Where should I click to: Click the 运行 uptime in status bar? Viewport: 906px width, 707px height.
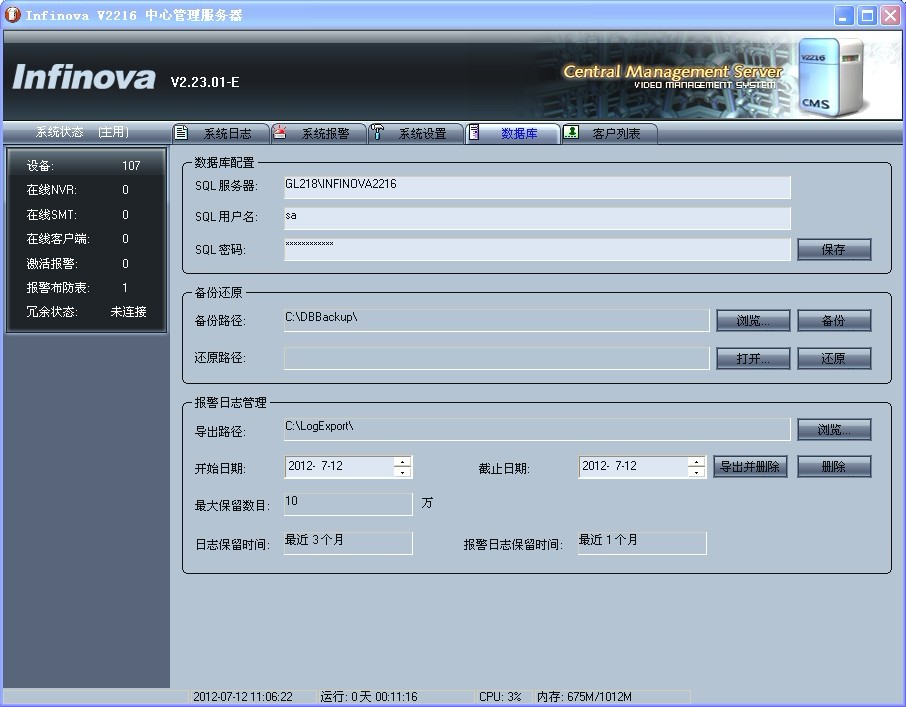pos(369,697)
